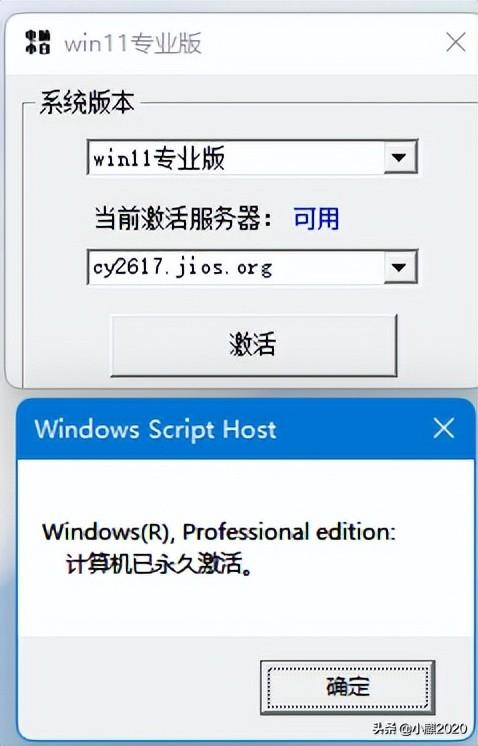The width and height of the screenshot is (478, 746).
Task: Click the 系统版本 group label
Action: [x=87, y=102]
